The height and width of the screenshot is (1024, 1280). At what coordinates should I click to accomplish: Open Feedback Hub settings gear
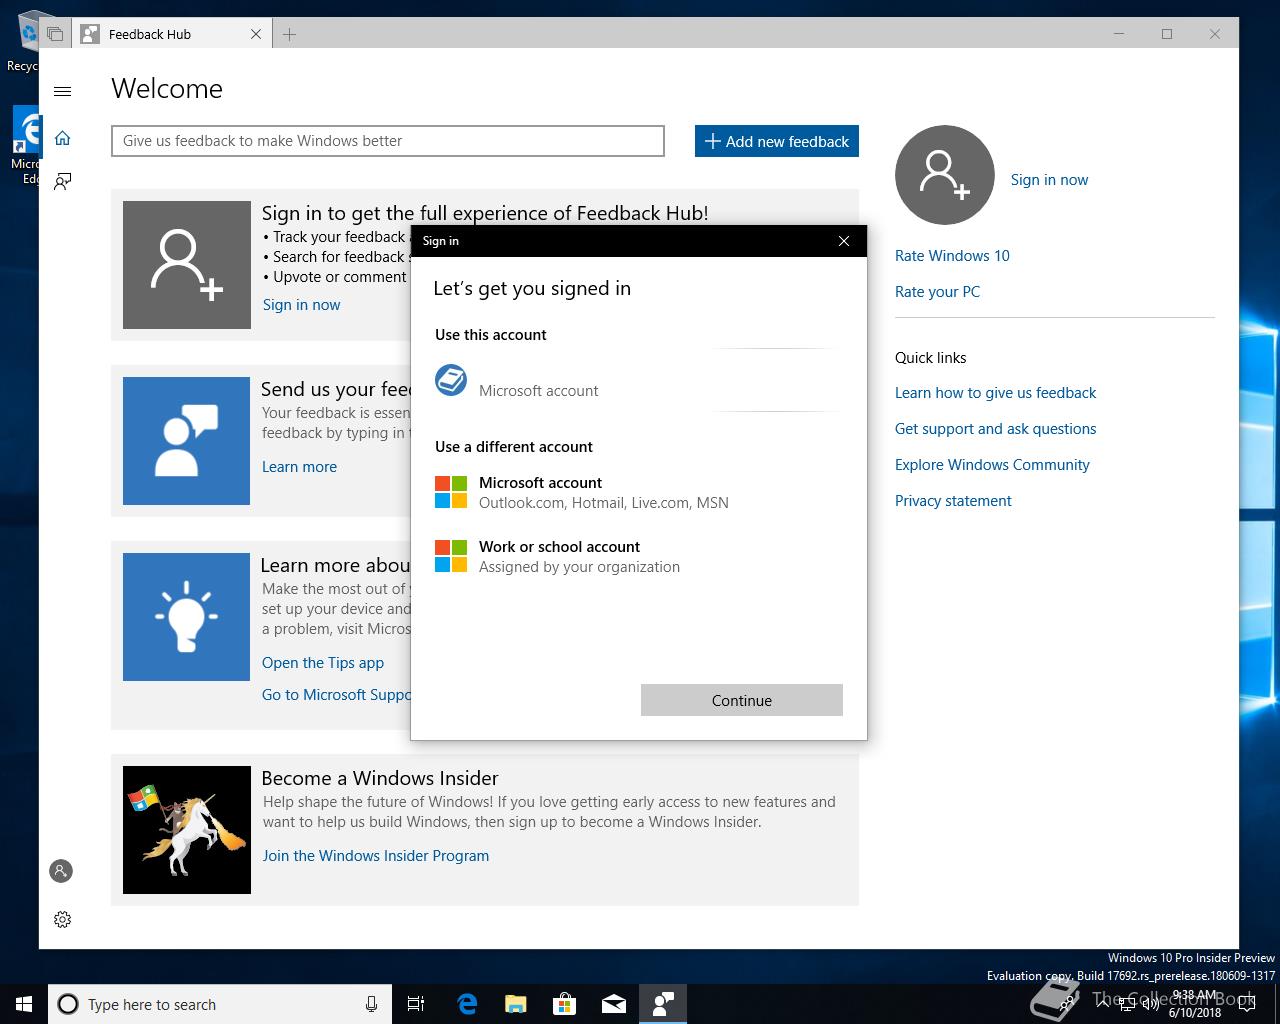(62, 919)
